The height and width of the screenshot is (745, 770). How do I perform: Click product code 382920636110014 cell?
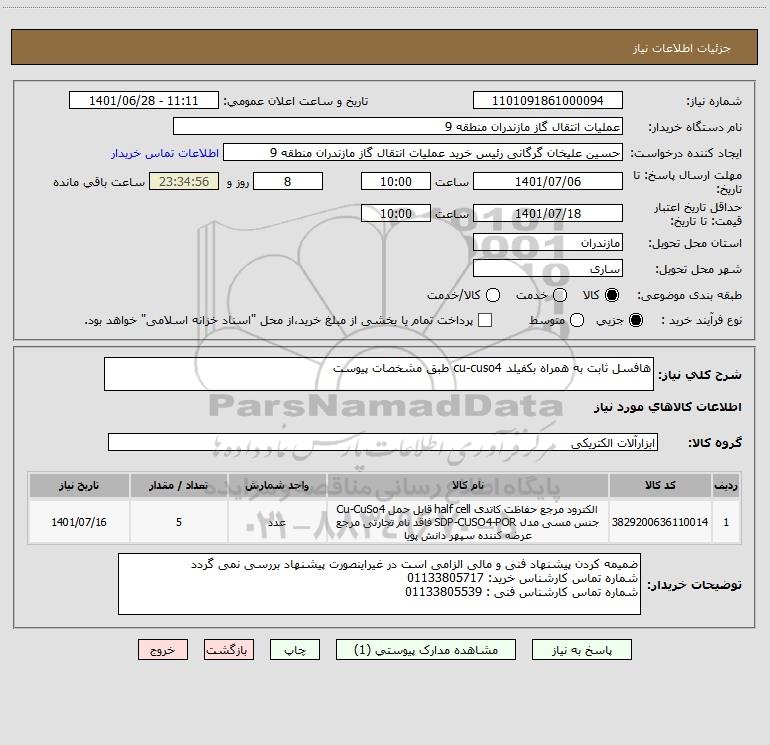coord(660,522)
